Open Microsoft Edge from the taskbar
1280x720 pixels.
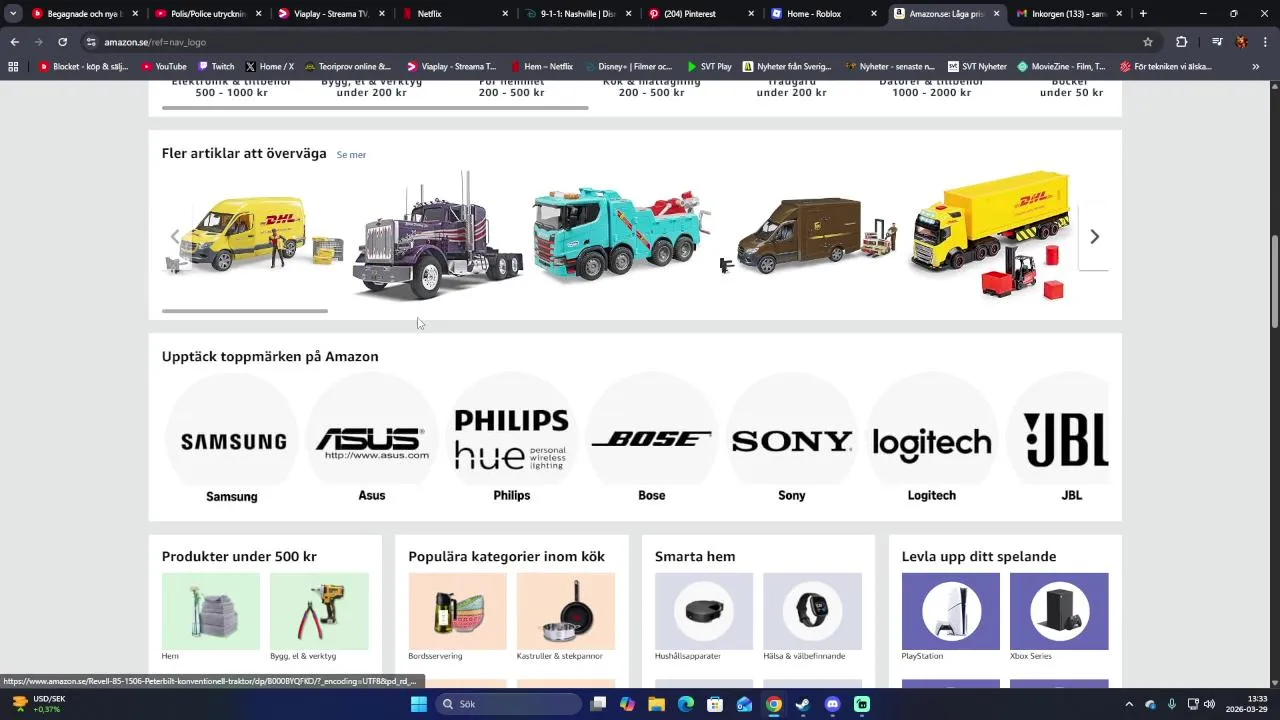[686, 704]
